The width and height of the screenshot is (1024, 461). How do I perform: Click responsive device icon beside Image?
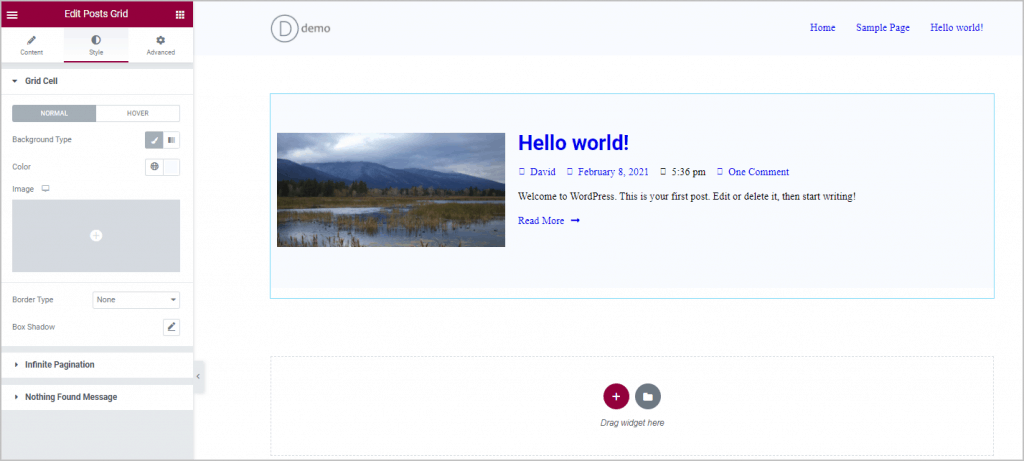click(45, 188)
